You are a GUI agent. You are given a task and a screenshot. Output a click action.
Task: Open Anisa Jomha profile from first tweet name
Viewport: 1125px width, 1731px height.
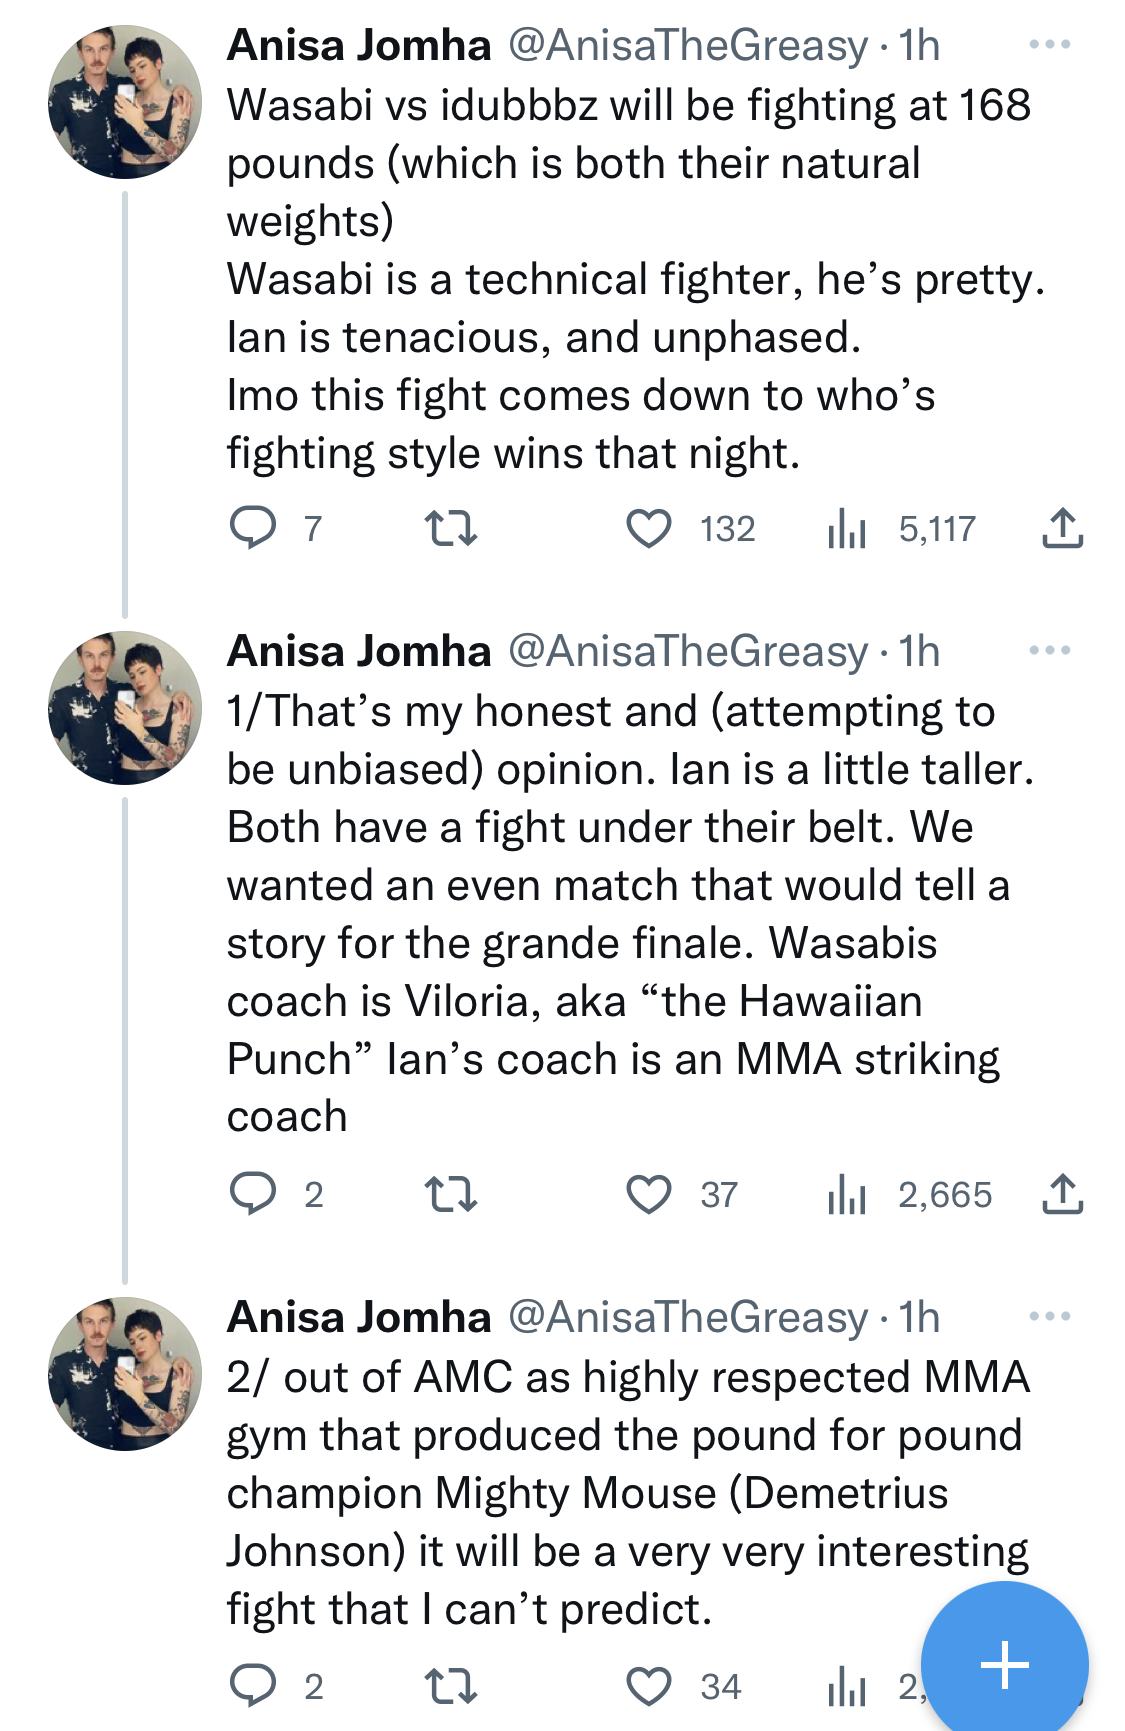tap(359, 45)
